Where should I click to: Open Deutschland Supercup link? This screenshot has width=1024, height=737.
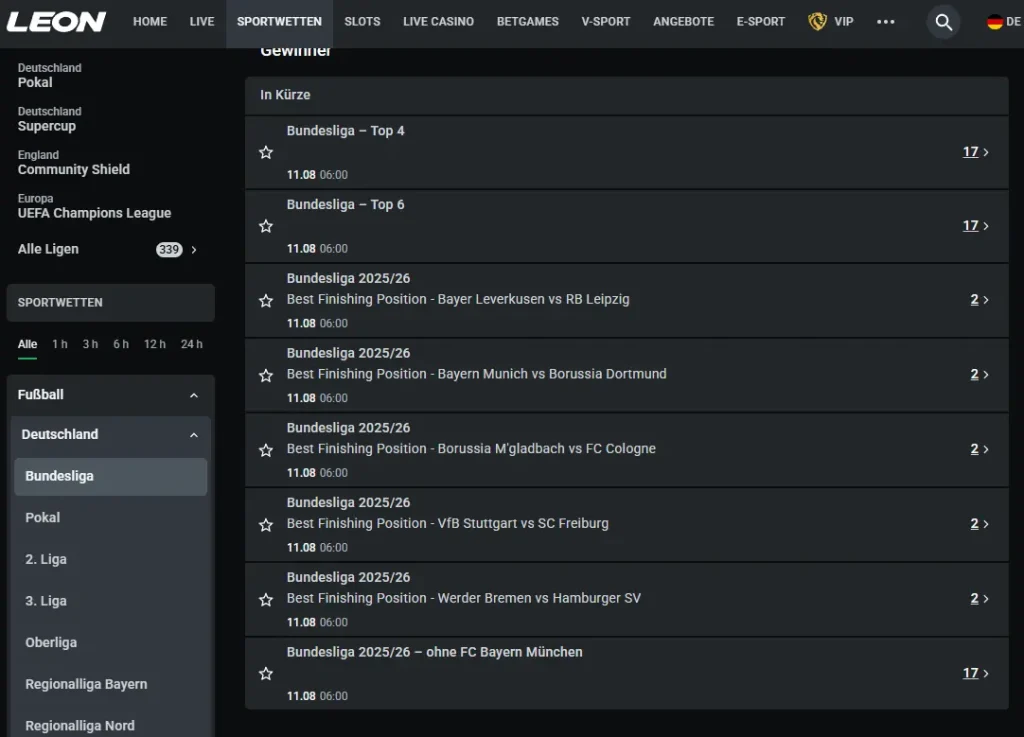point(50,119)
